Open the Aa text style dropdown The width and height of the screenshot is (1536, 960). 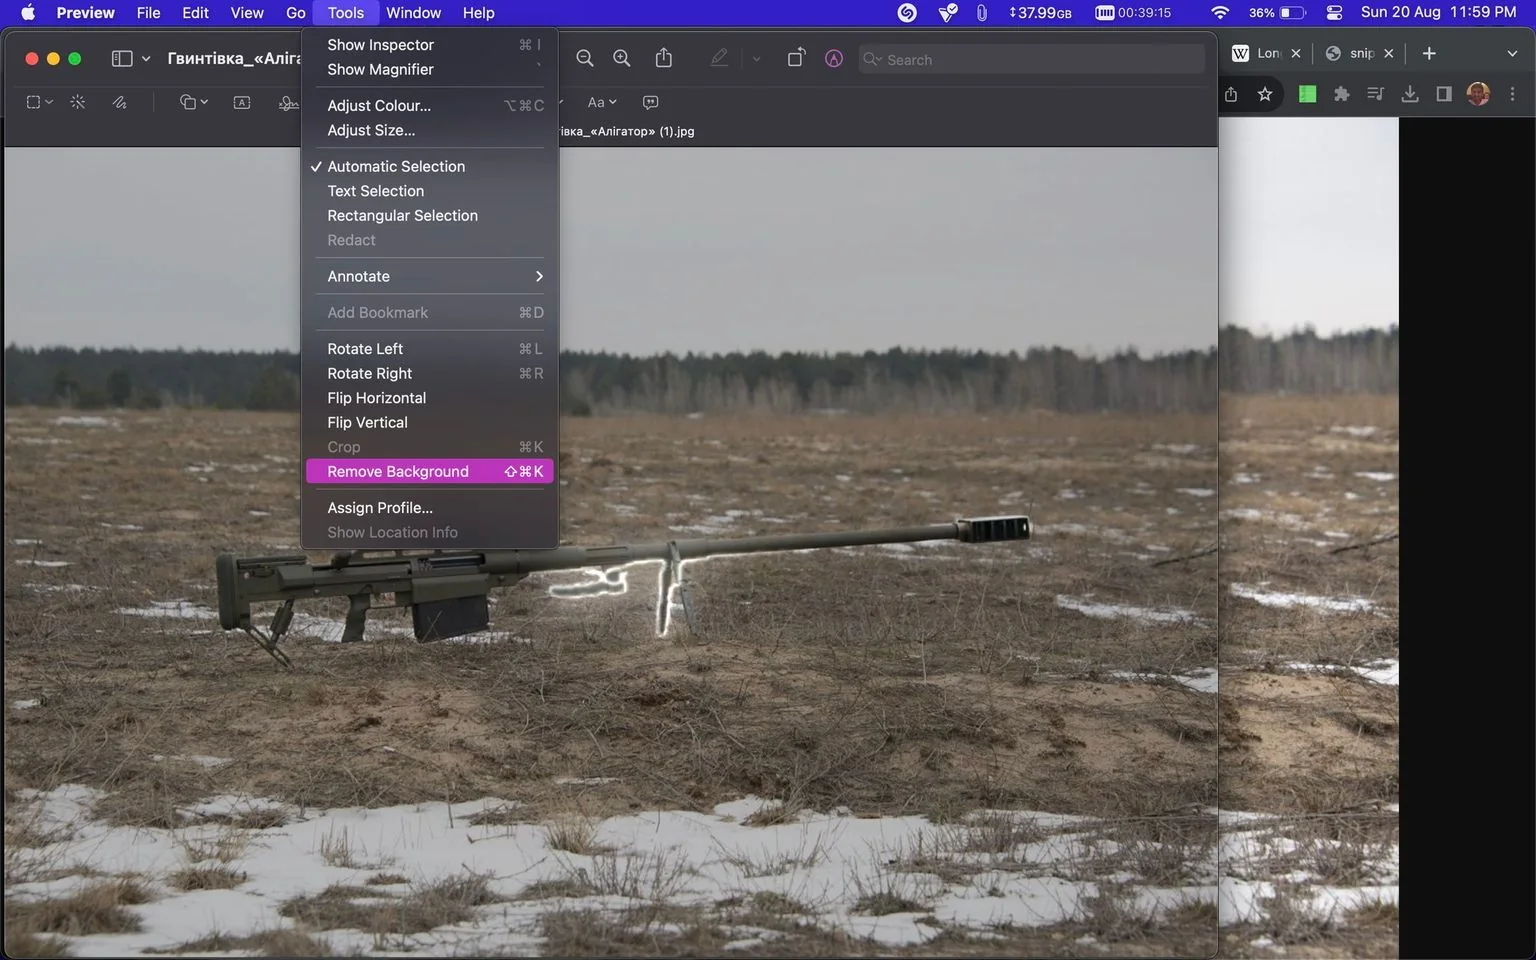602,102
